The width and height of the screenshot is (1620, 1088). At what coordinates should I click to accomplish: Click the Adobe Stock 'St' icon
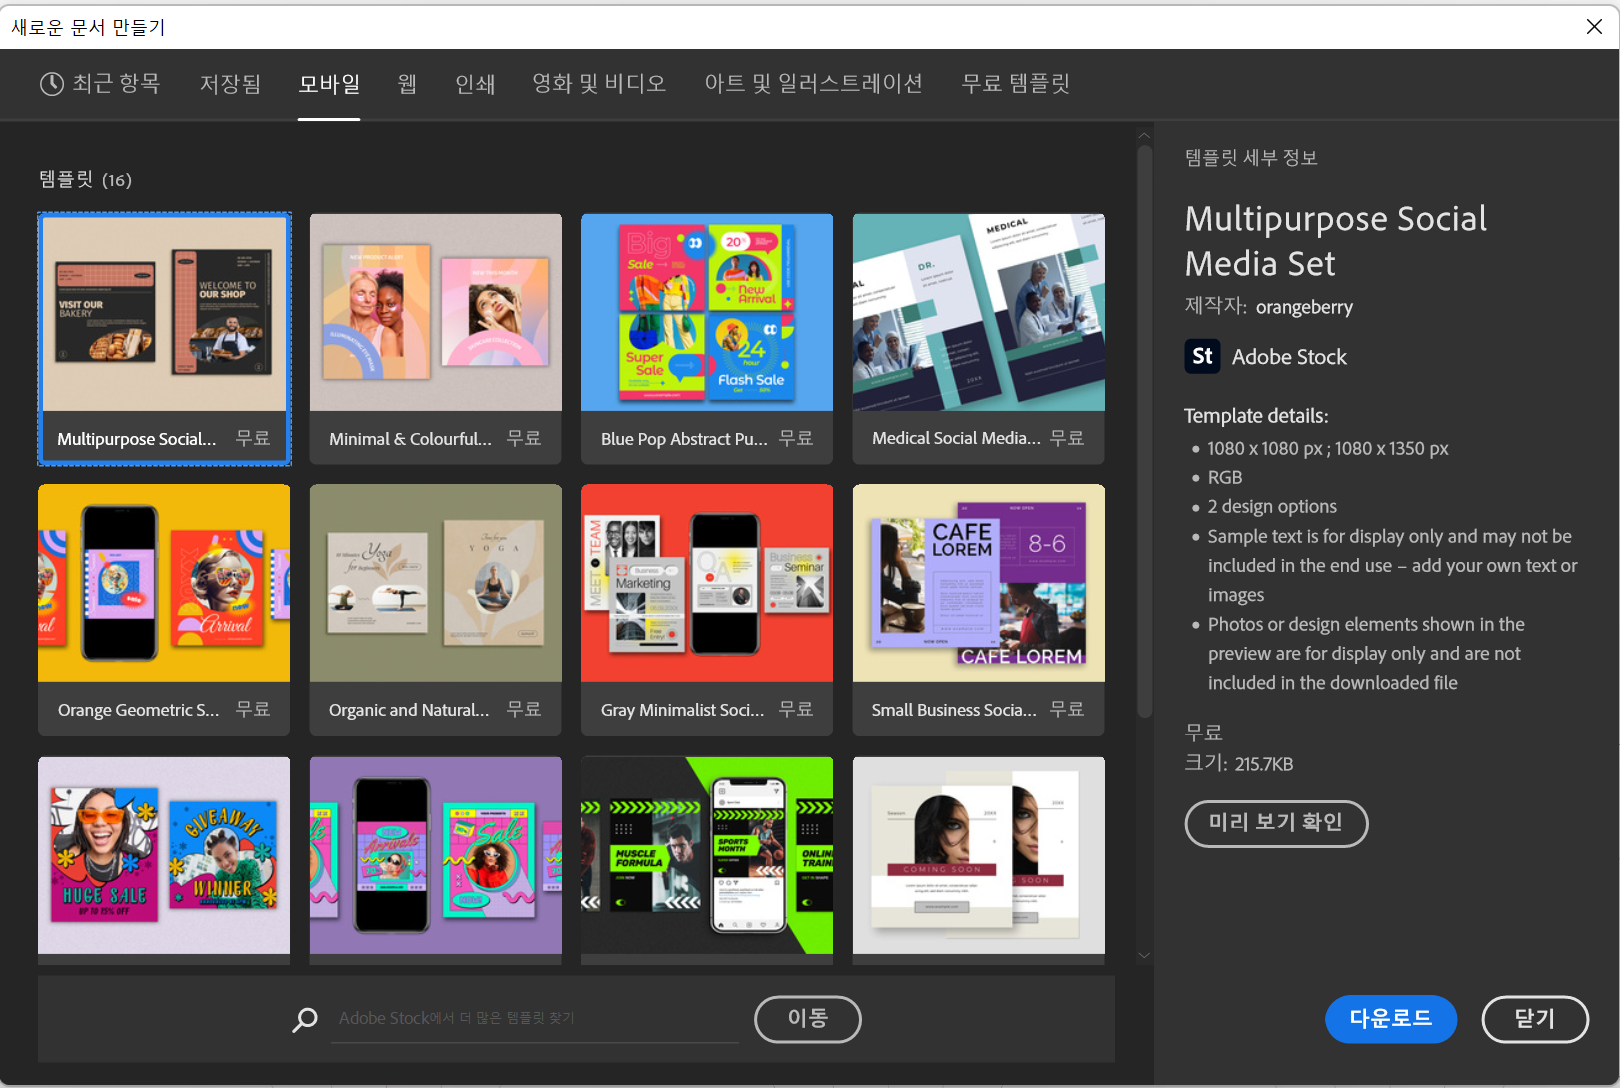pos(1203,356)
